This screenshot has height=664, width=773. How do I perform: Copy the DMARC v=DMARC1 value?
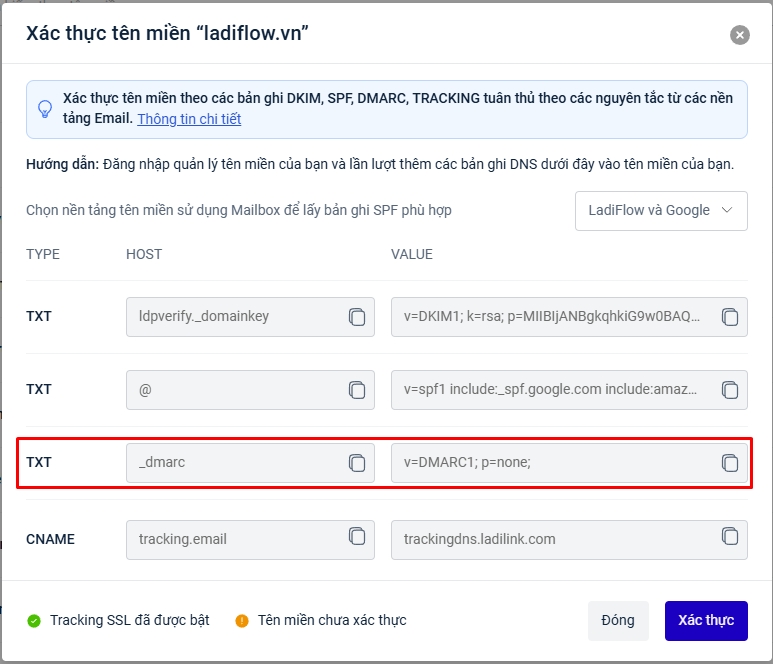point(730,463)
